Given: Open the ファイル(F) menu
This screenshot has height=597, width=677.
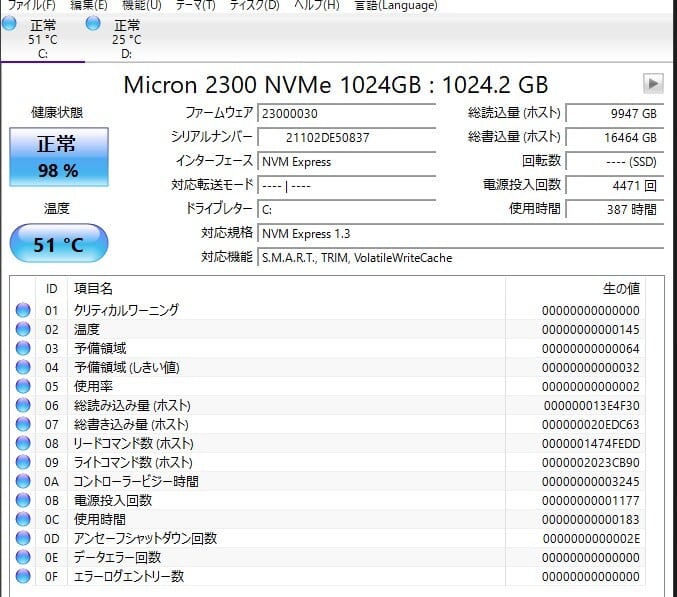Looking at the screenshot, I should pos(31,6).
